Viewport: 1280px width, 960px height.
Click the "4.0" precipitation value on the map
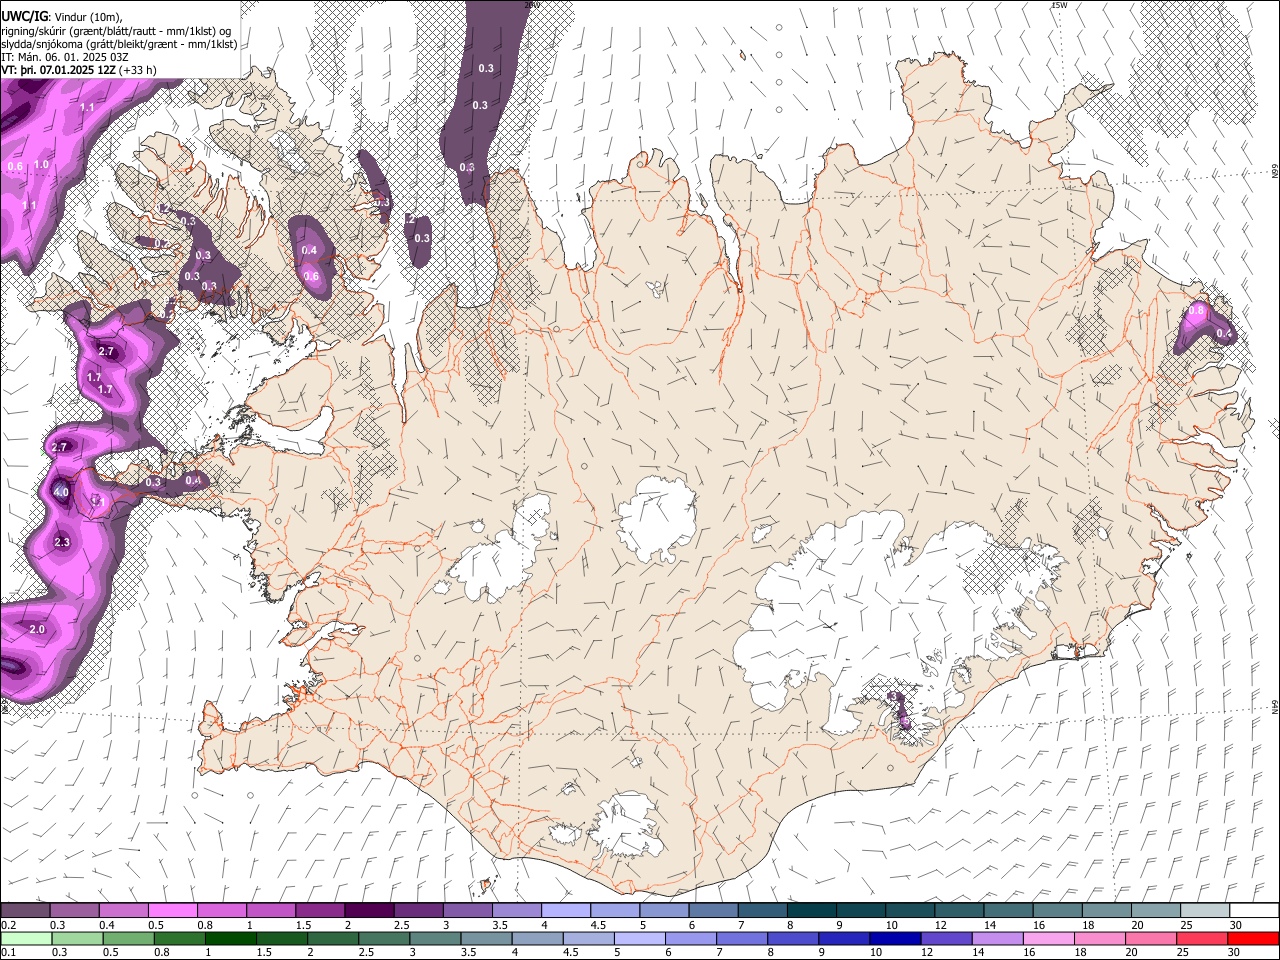(61, 492)
